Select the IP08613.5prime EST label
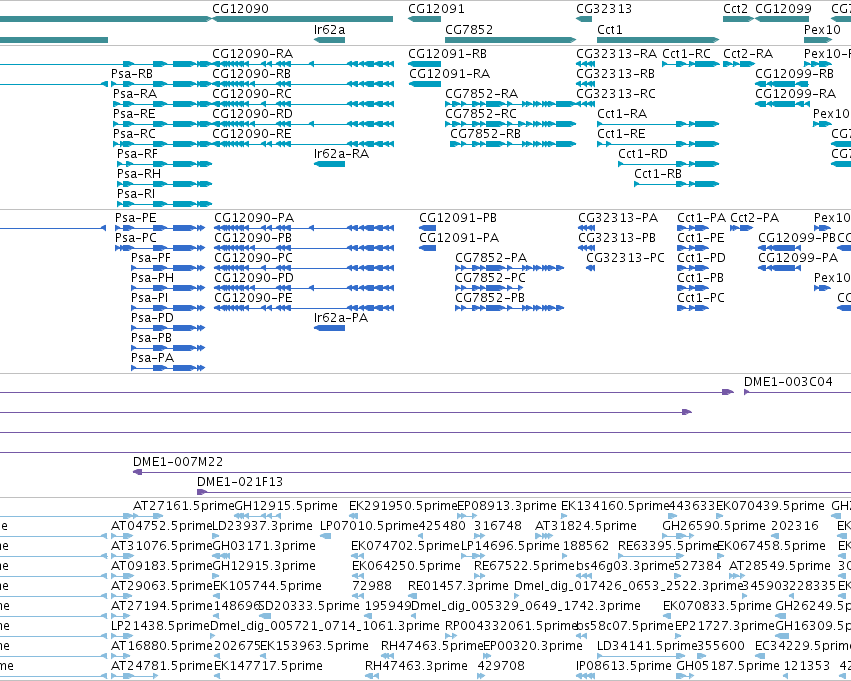 (624, 666)
